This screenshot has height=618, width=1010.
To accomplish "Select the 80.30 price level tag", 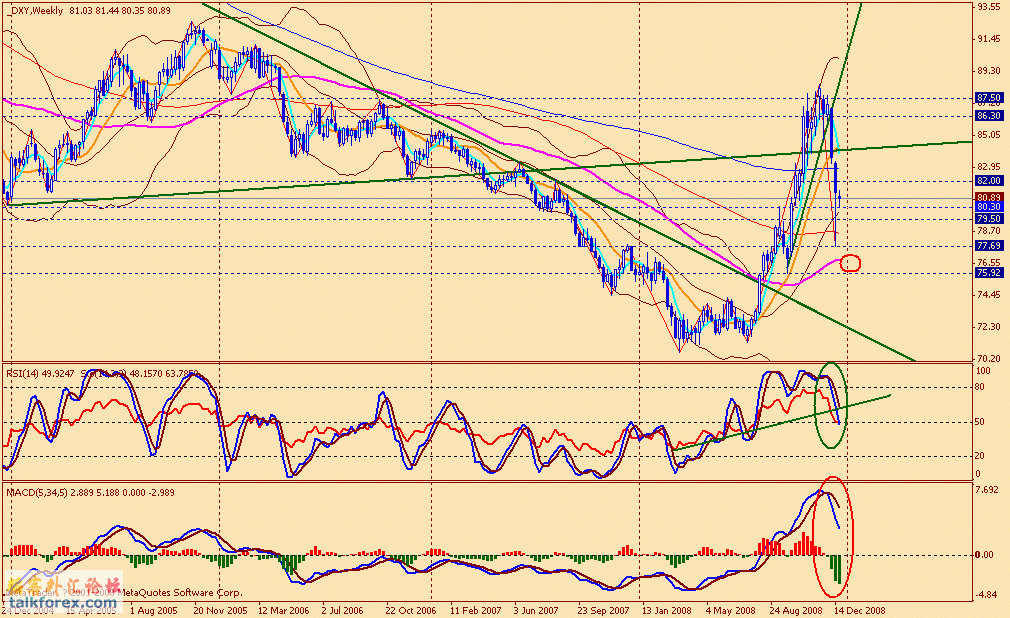I will pos(989,207).
